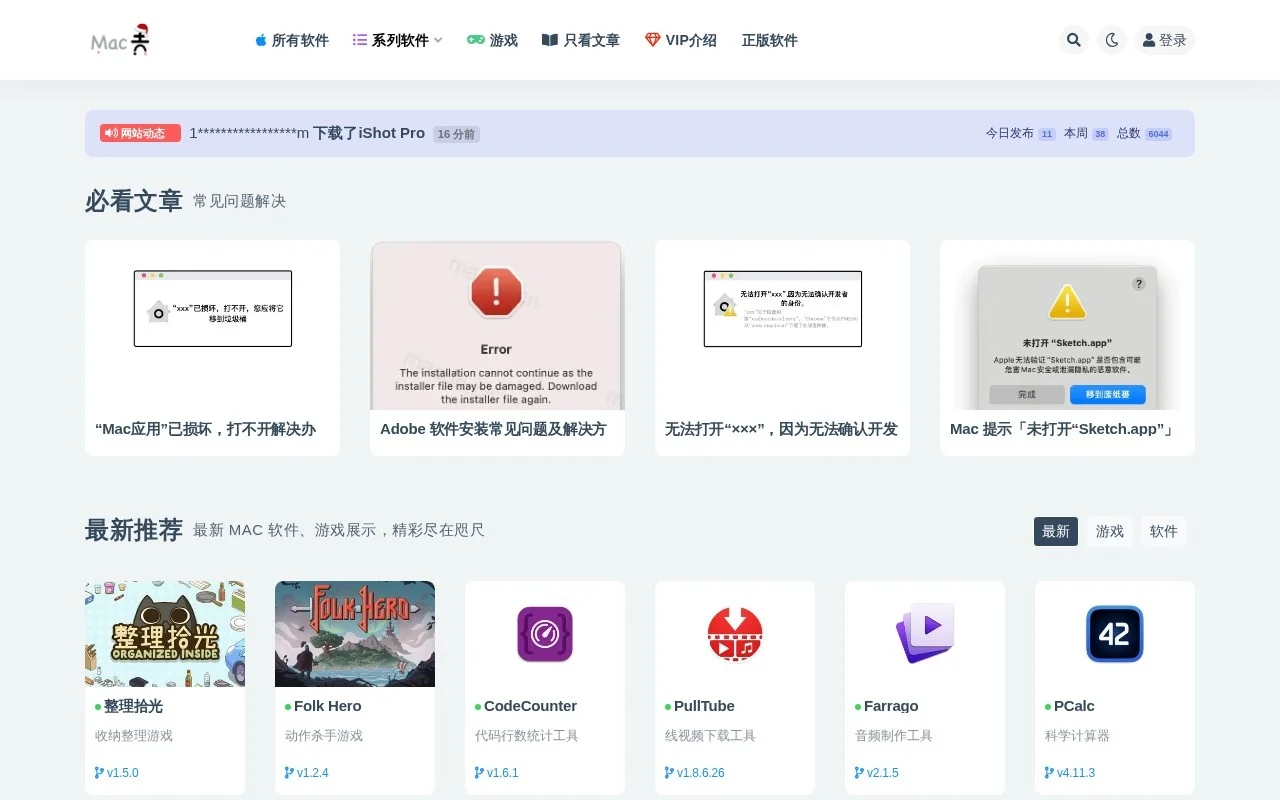The height and width of the screenshot is (800, 1280).
Task: Toggle dark mode with the moon icon
Action: click(1112, 40)
